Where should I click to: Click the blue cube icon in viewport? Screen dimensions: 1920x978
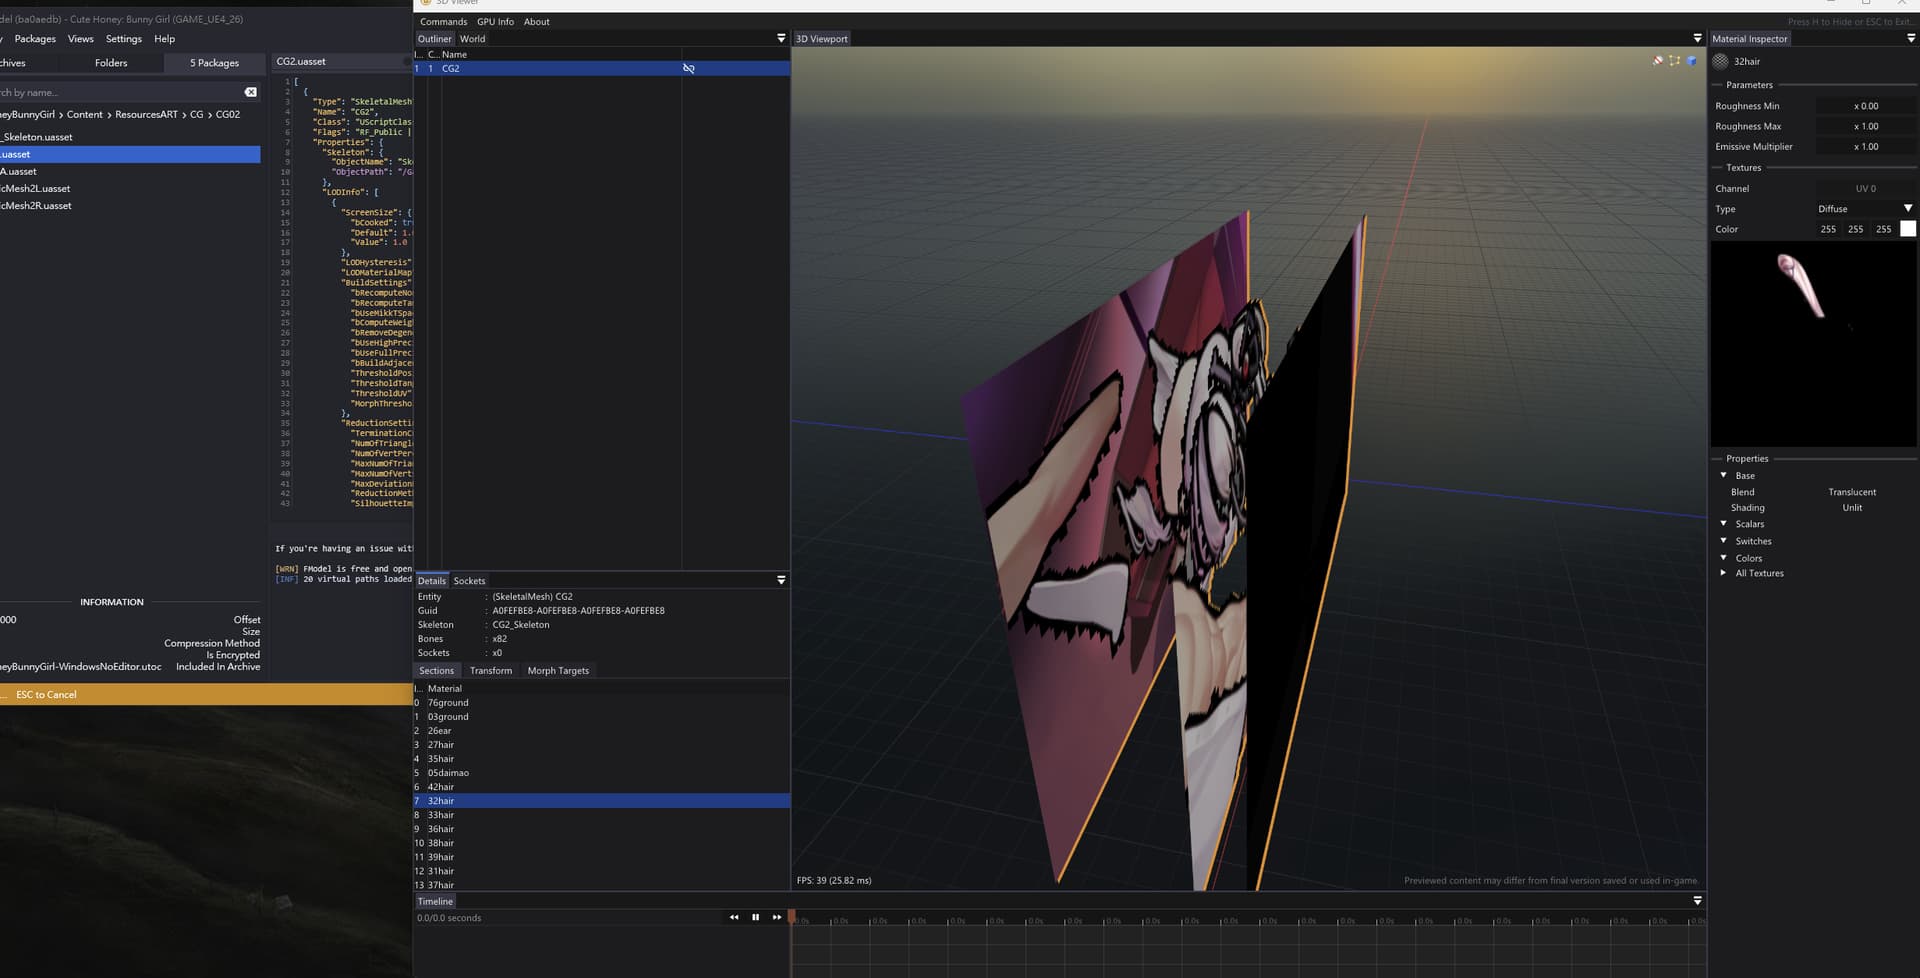point(1692,61)
